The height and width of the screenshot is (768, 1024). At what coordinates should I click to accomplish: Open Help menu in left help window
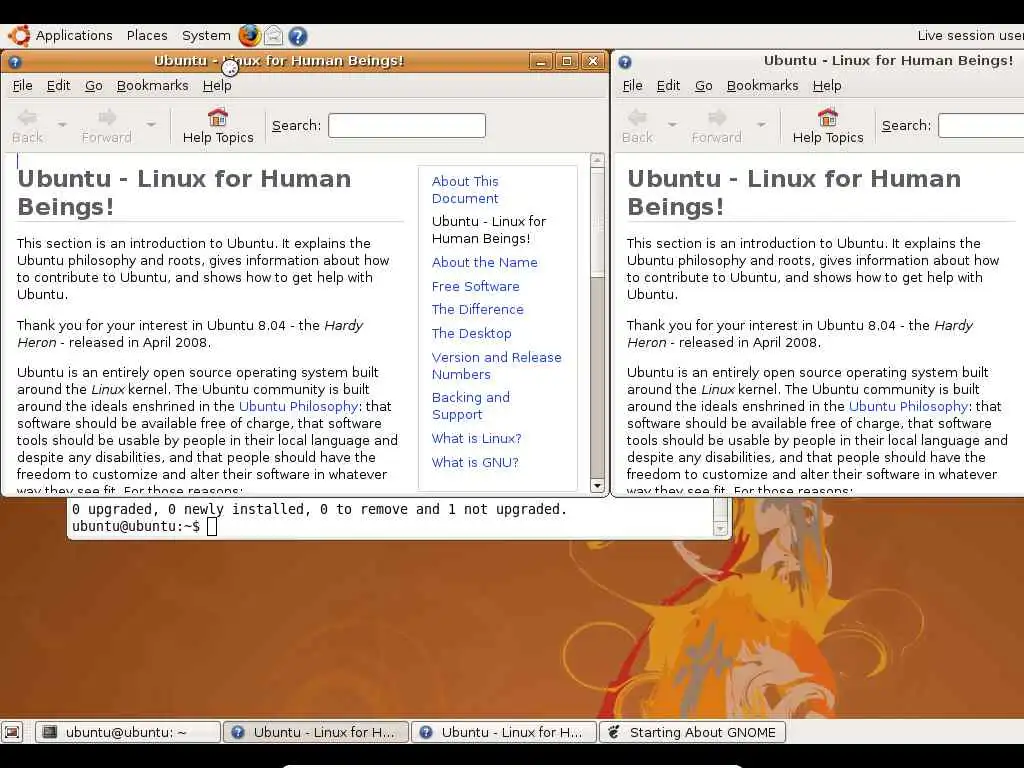[x=217, y=86]
